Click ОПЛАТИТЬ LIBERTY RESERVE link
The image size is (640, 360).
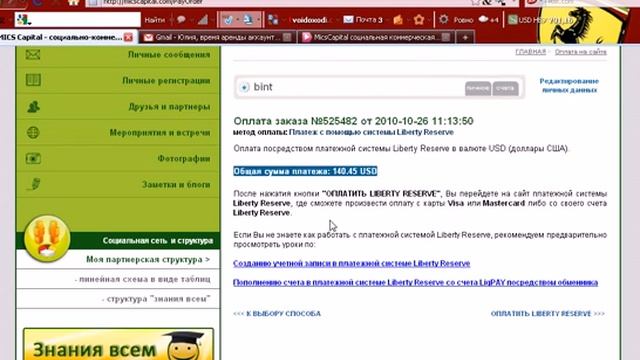point(548,313)
